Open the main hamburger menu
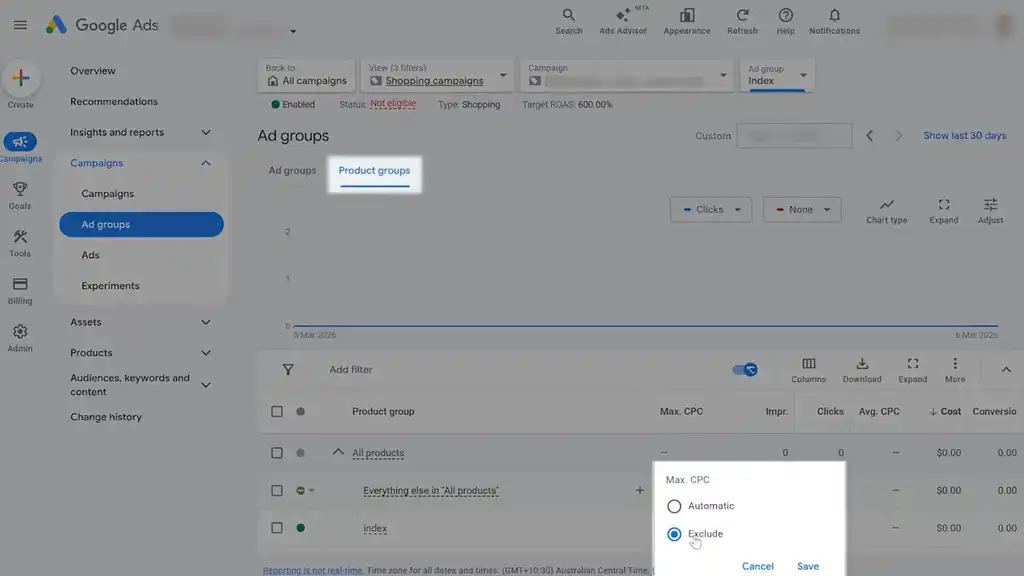 [20, 25]
